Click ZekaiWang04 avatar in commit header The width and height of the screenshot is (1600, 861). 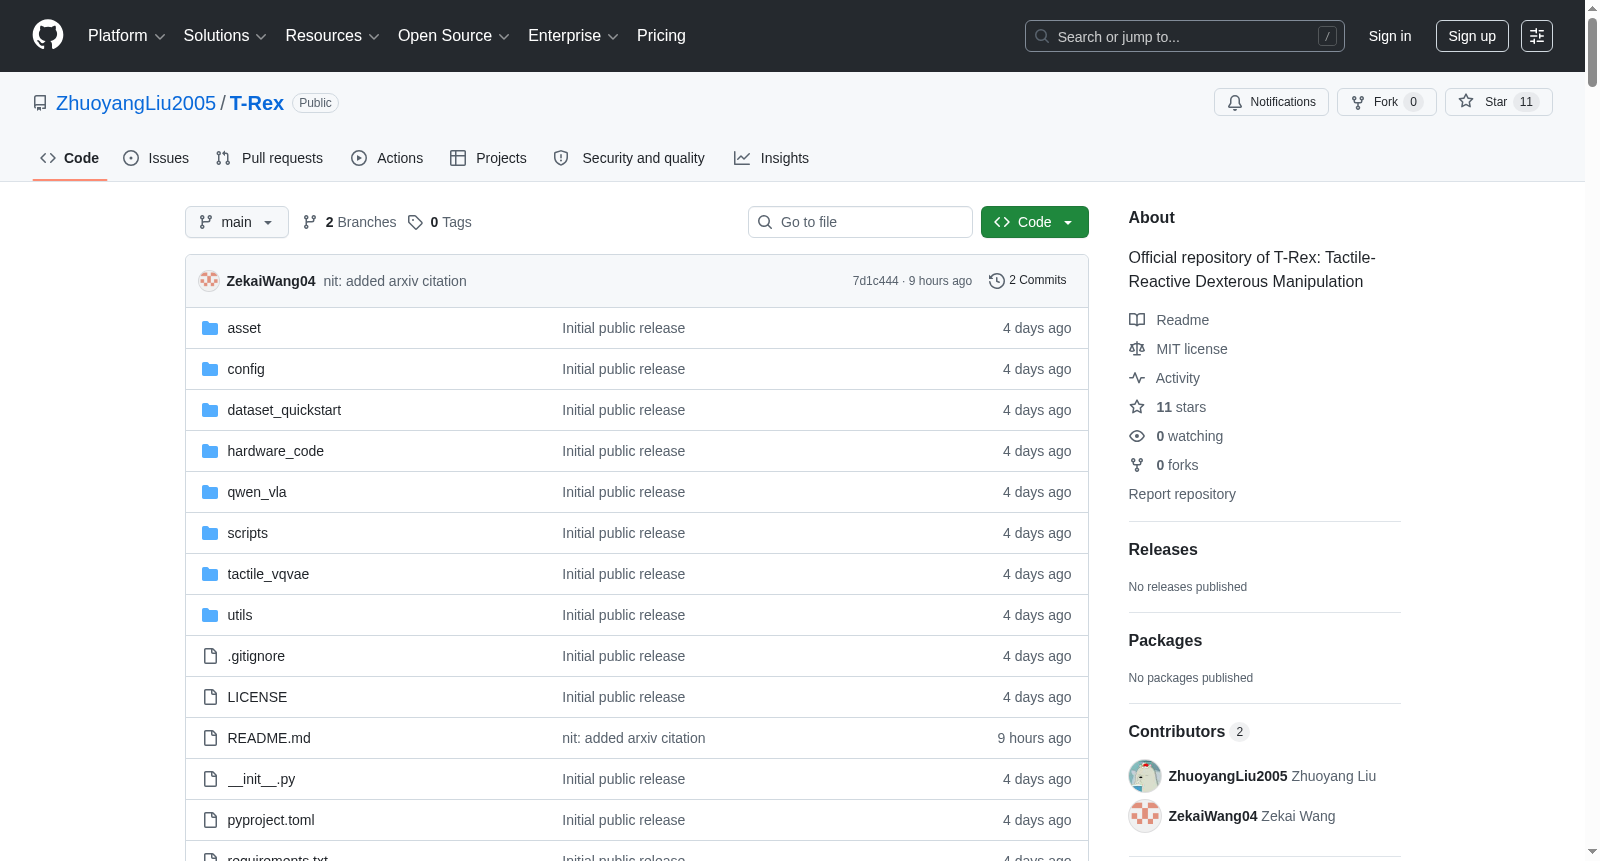tap(209, 281)
